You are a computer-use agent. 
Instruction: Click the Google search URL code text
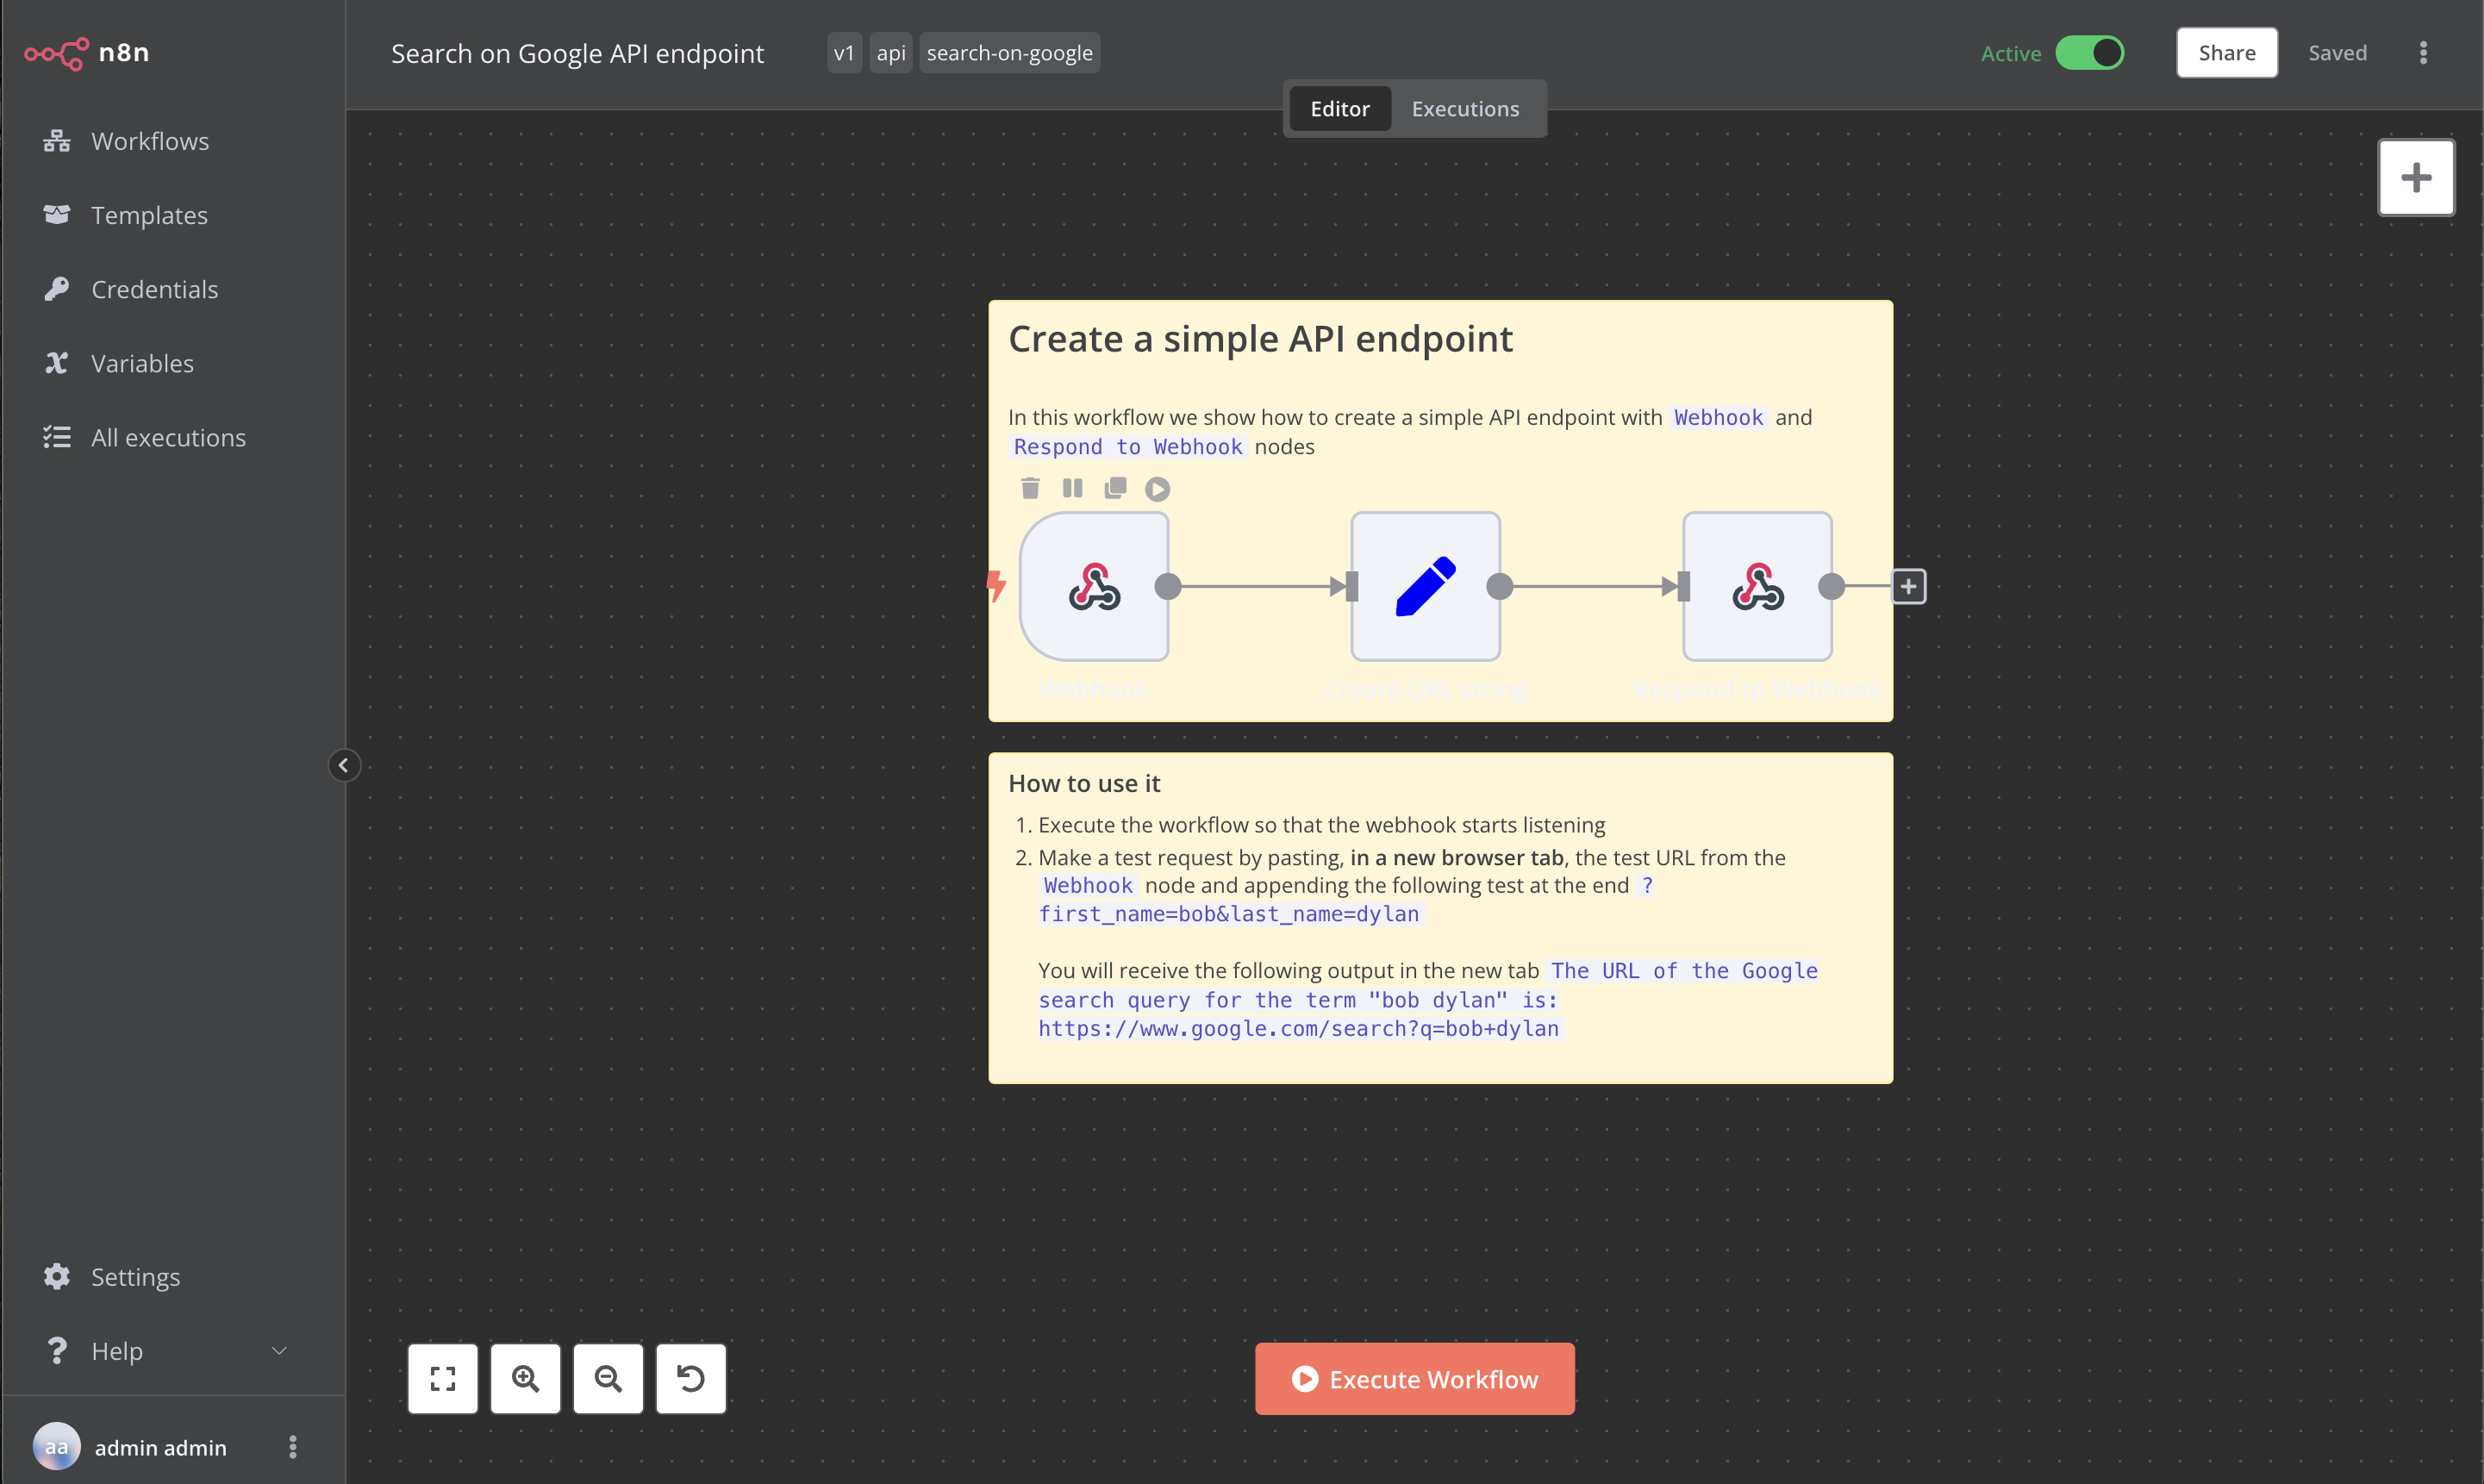(1298, 1028)
